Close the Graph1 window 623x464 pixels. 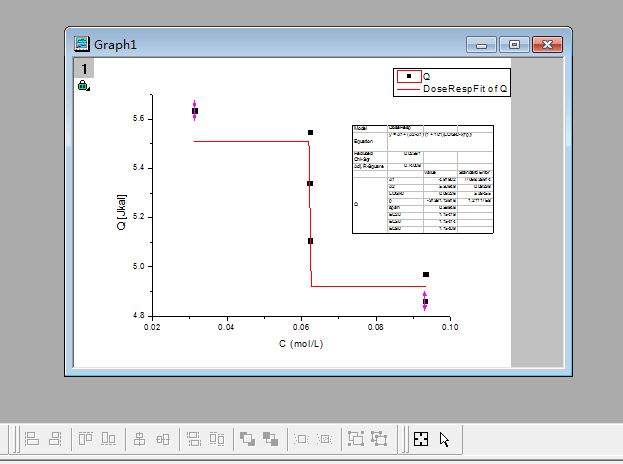[547, 44]
